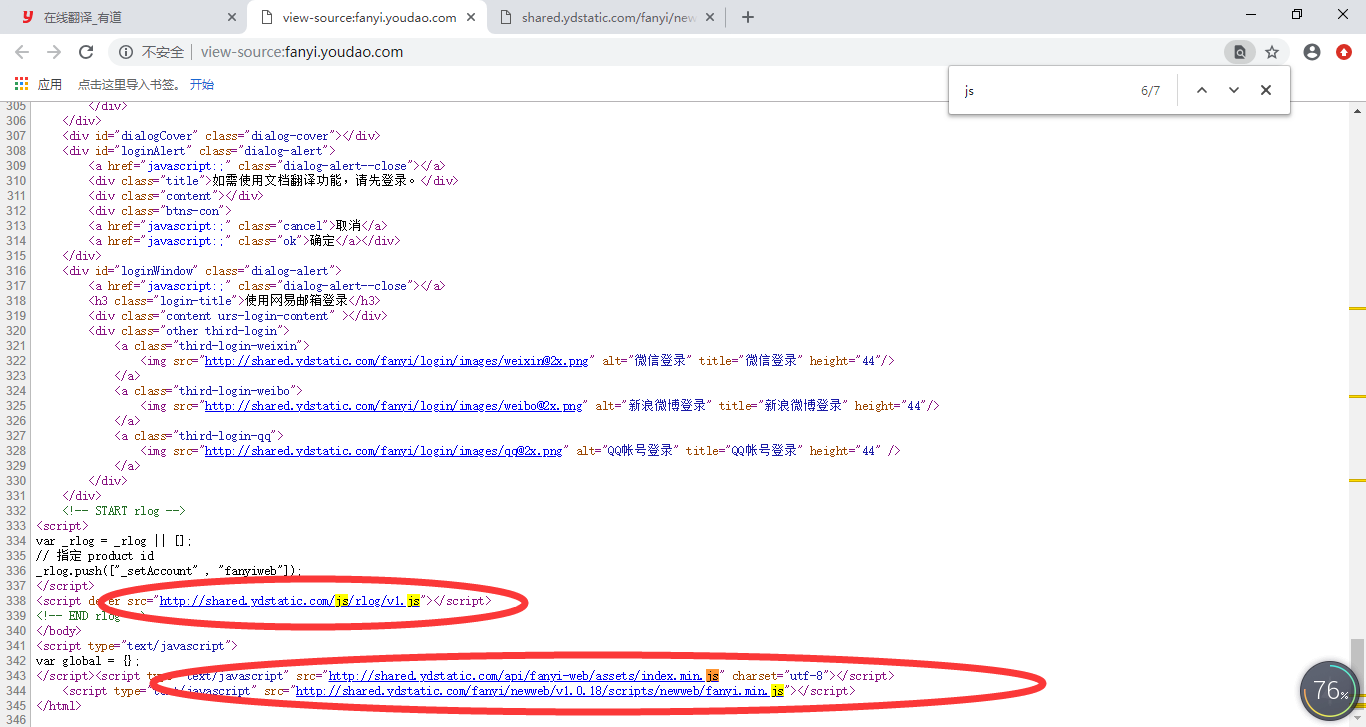This screenshot has height=727, width=1366.
Task: Open the fanyi.min.js script link
Action: point(539,691)
